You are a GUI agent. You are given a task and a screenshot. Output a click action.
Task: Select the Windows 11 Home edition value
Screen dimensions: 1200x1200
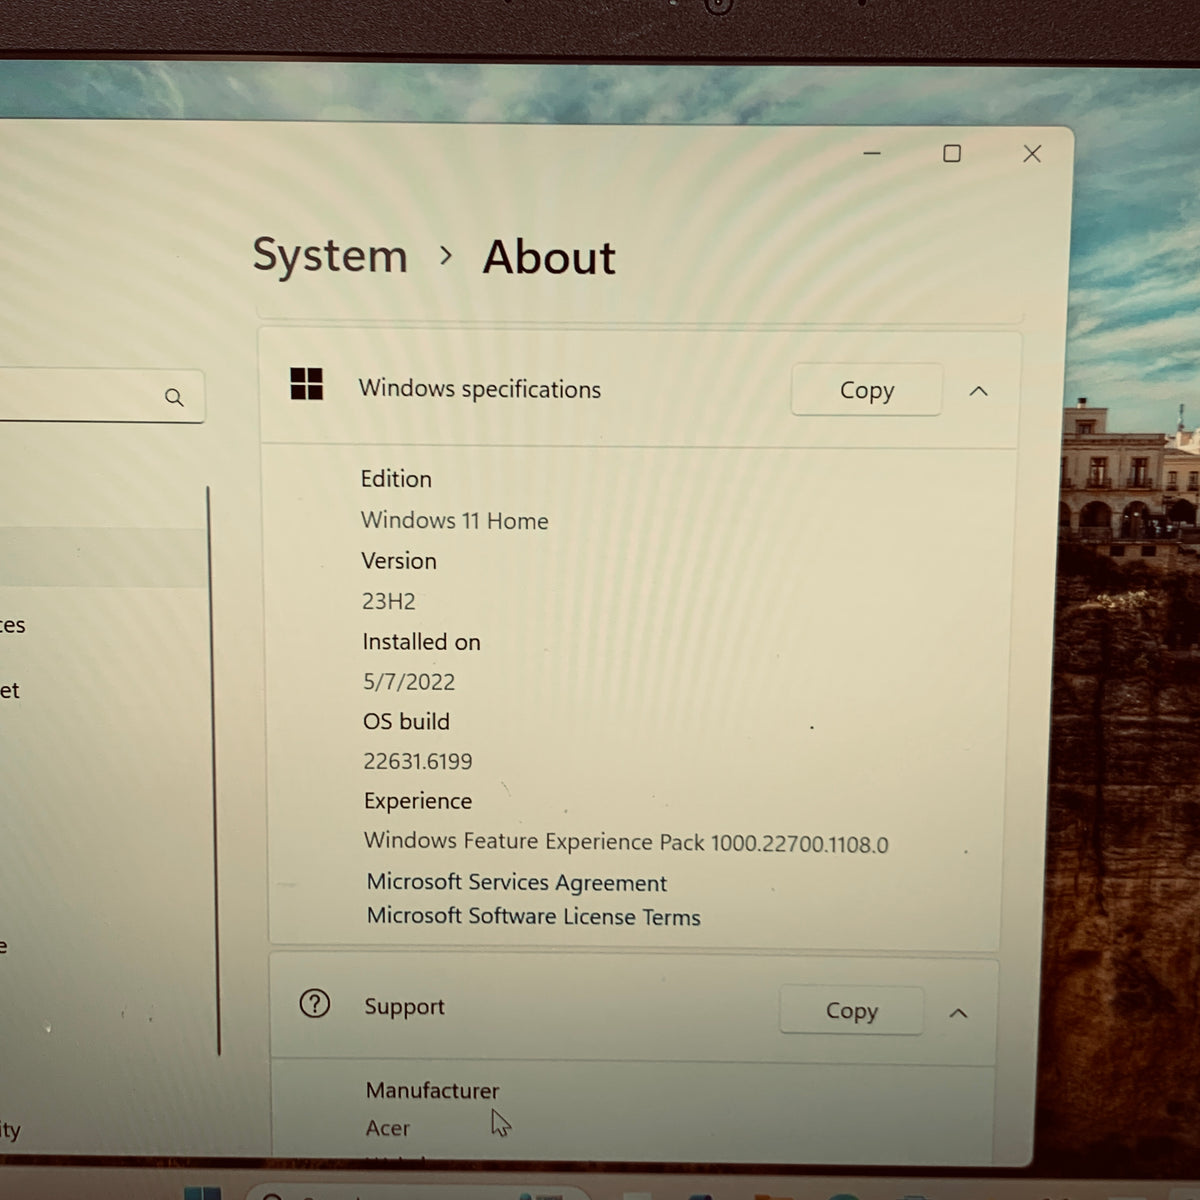454,521
